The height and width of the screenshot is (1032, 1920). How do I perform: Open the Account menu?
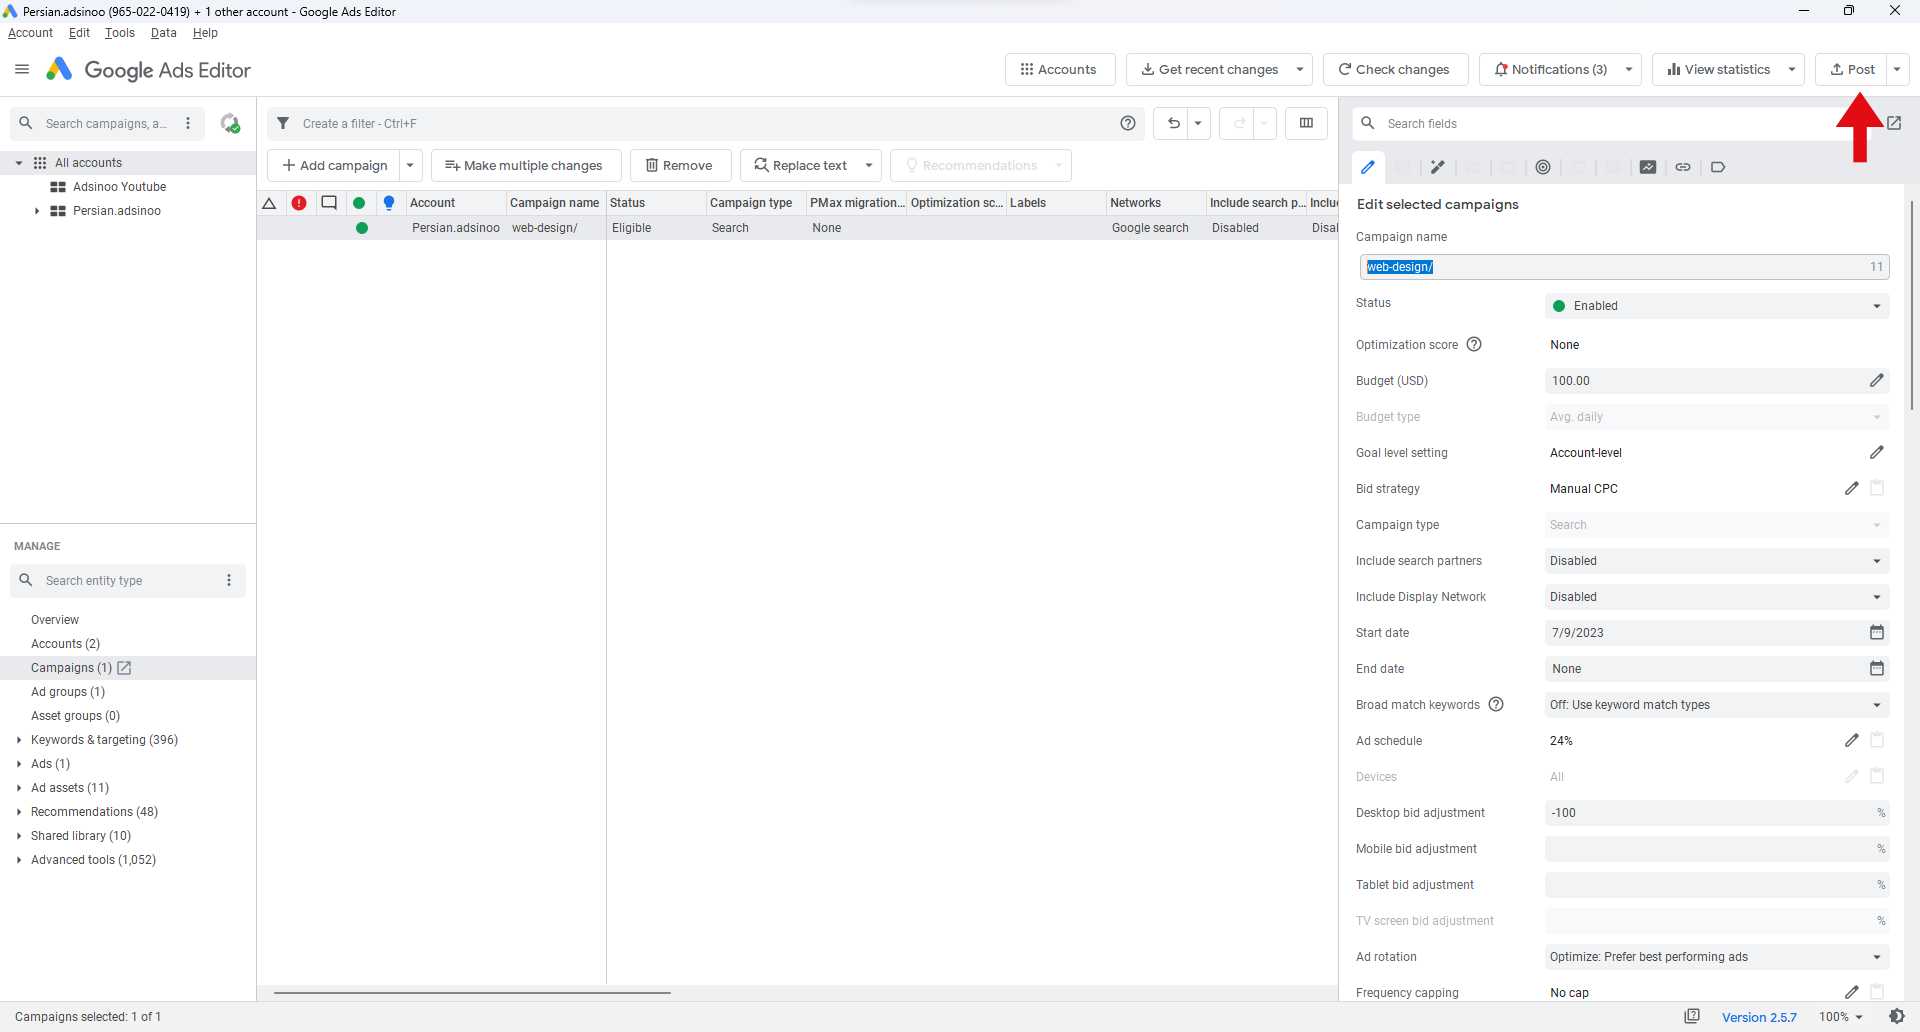pyautogui.click(x=30, y=33)
